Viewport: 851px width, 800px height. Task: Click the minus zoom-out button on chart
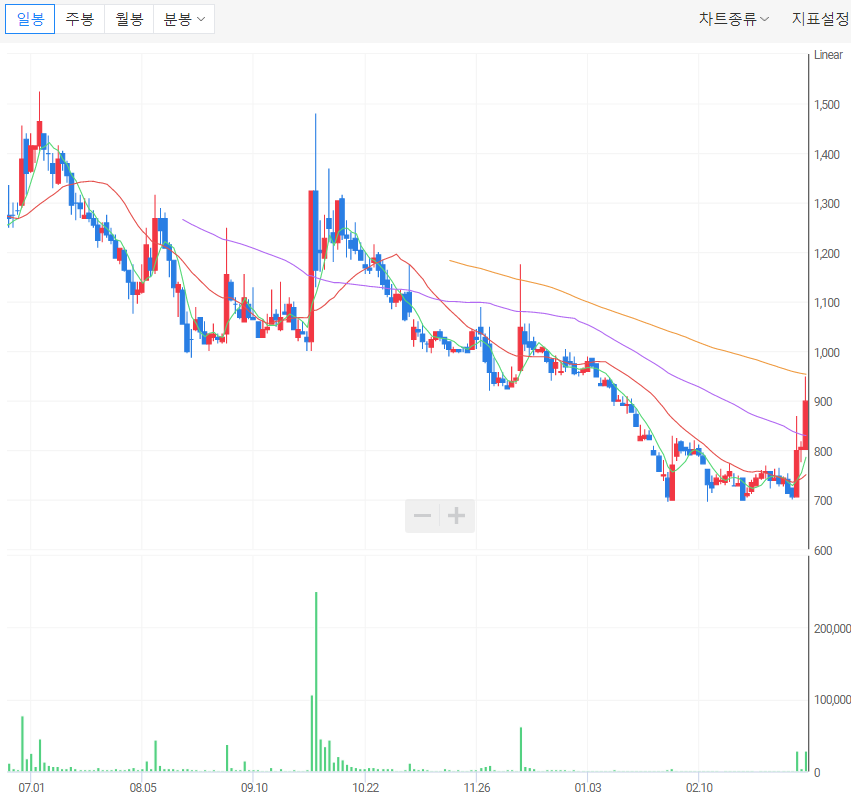(422, 516)
